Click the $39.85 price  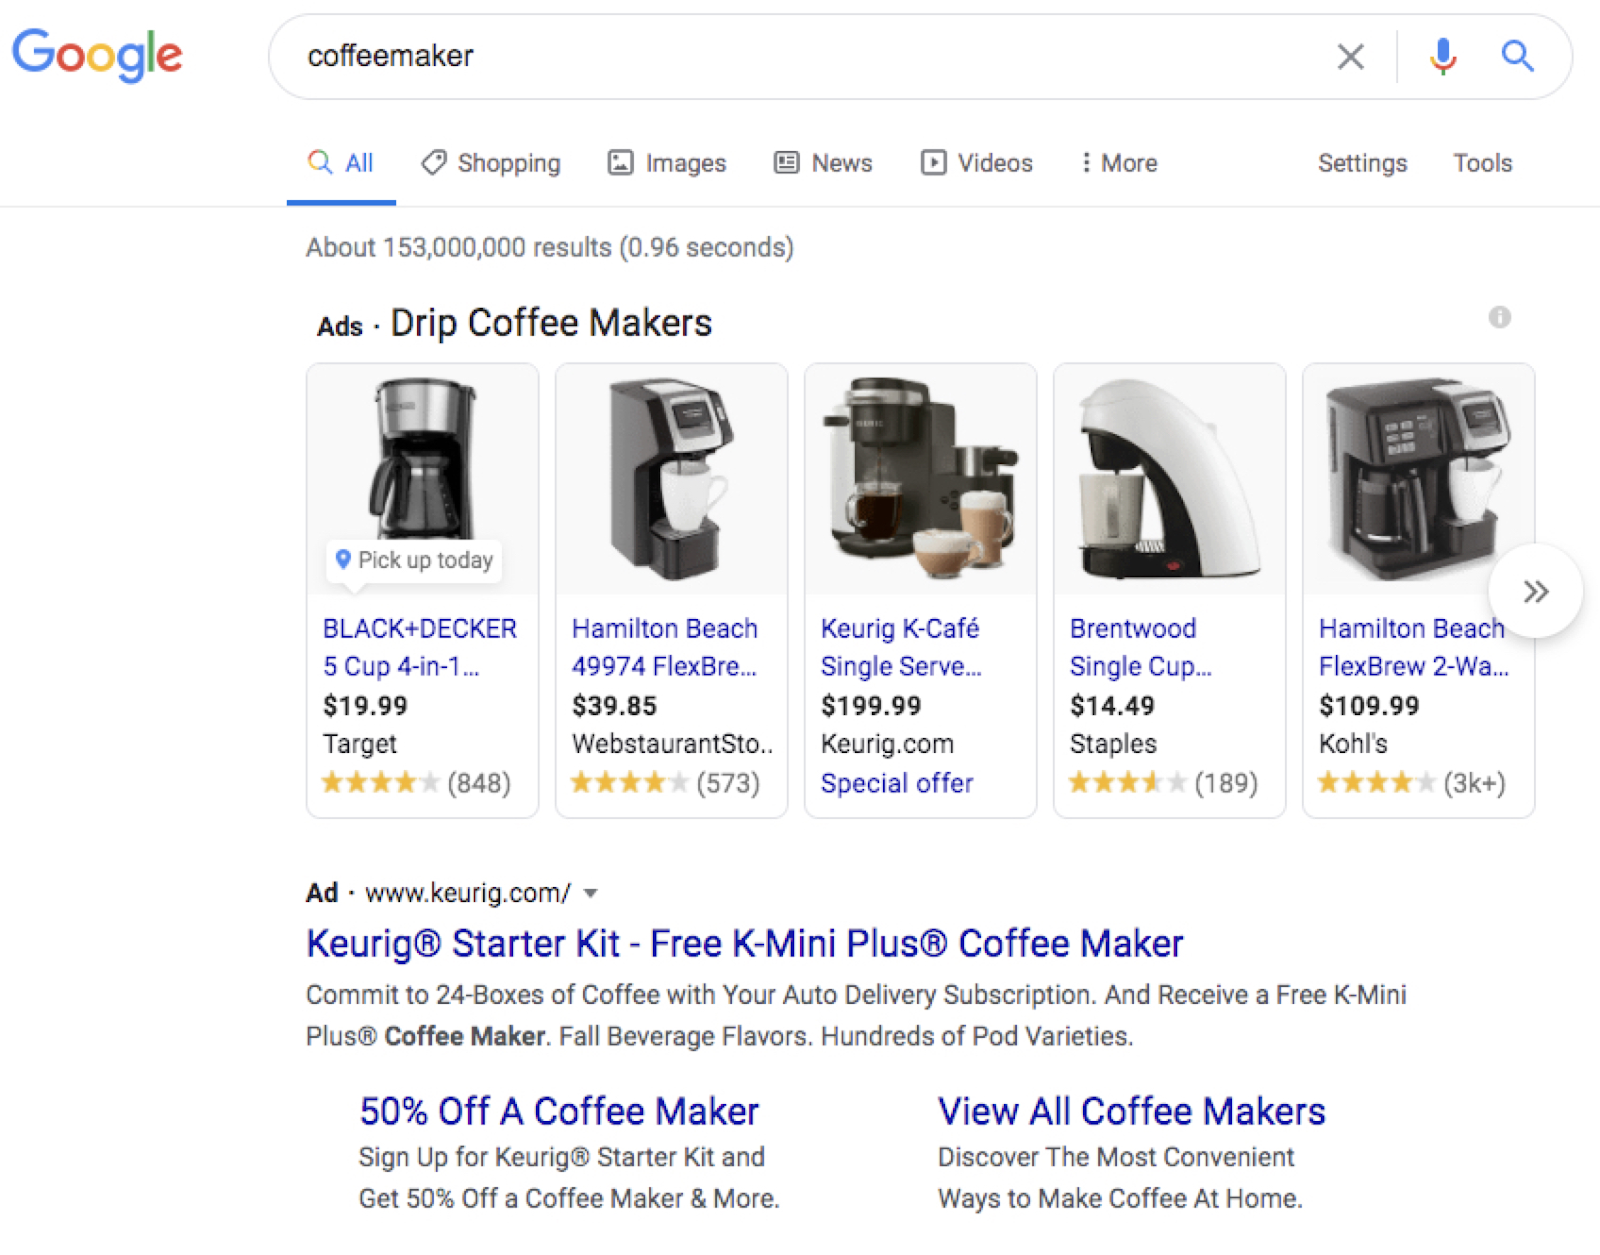click(614, 706)
